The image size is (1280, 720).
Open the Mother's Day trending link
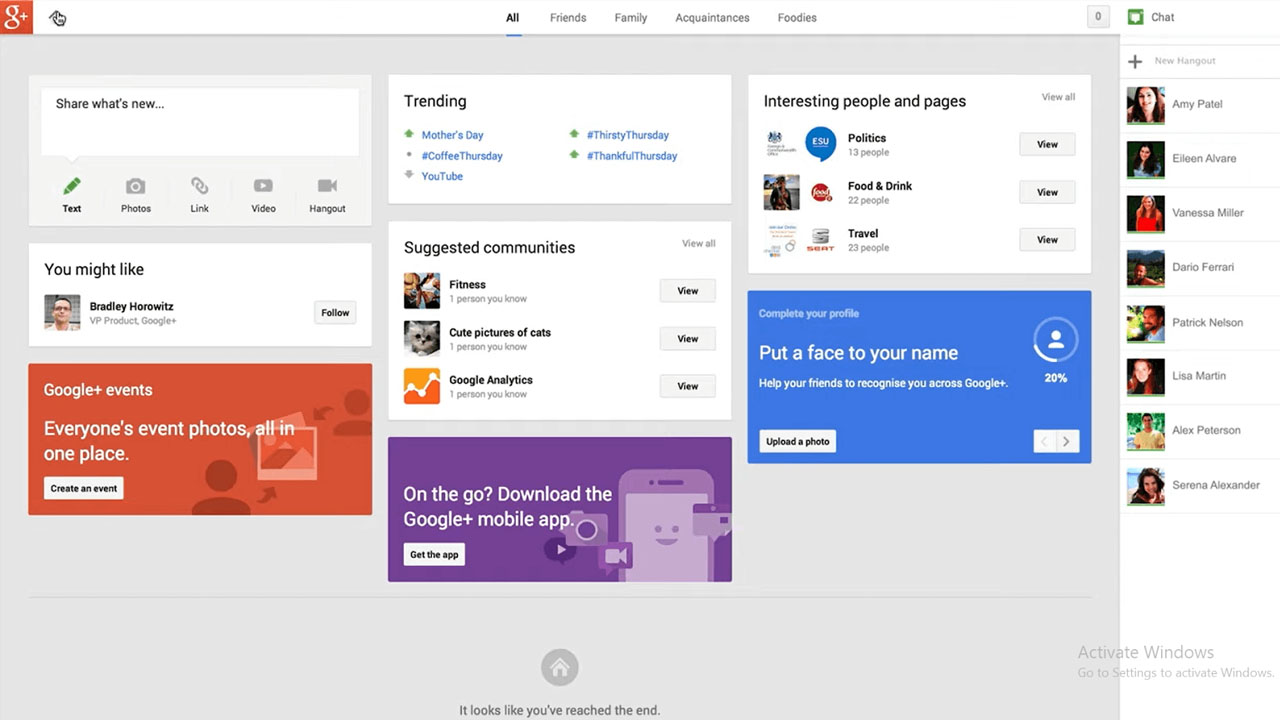452,135
